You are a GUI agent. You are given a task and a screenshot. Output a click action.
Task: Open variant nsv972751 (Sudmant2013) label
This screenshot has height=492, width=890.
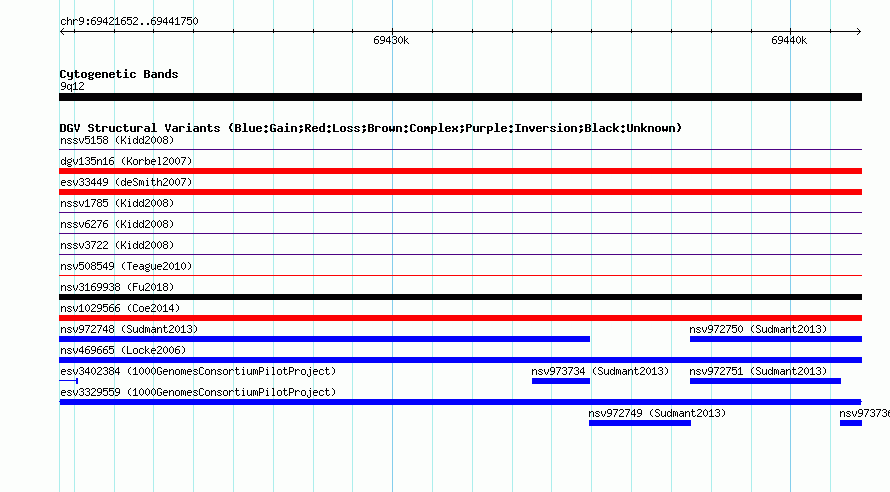[x=758, y=371]
